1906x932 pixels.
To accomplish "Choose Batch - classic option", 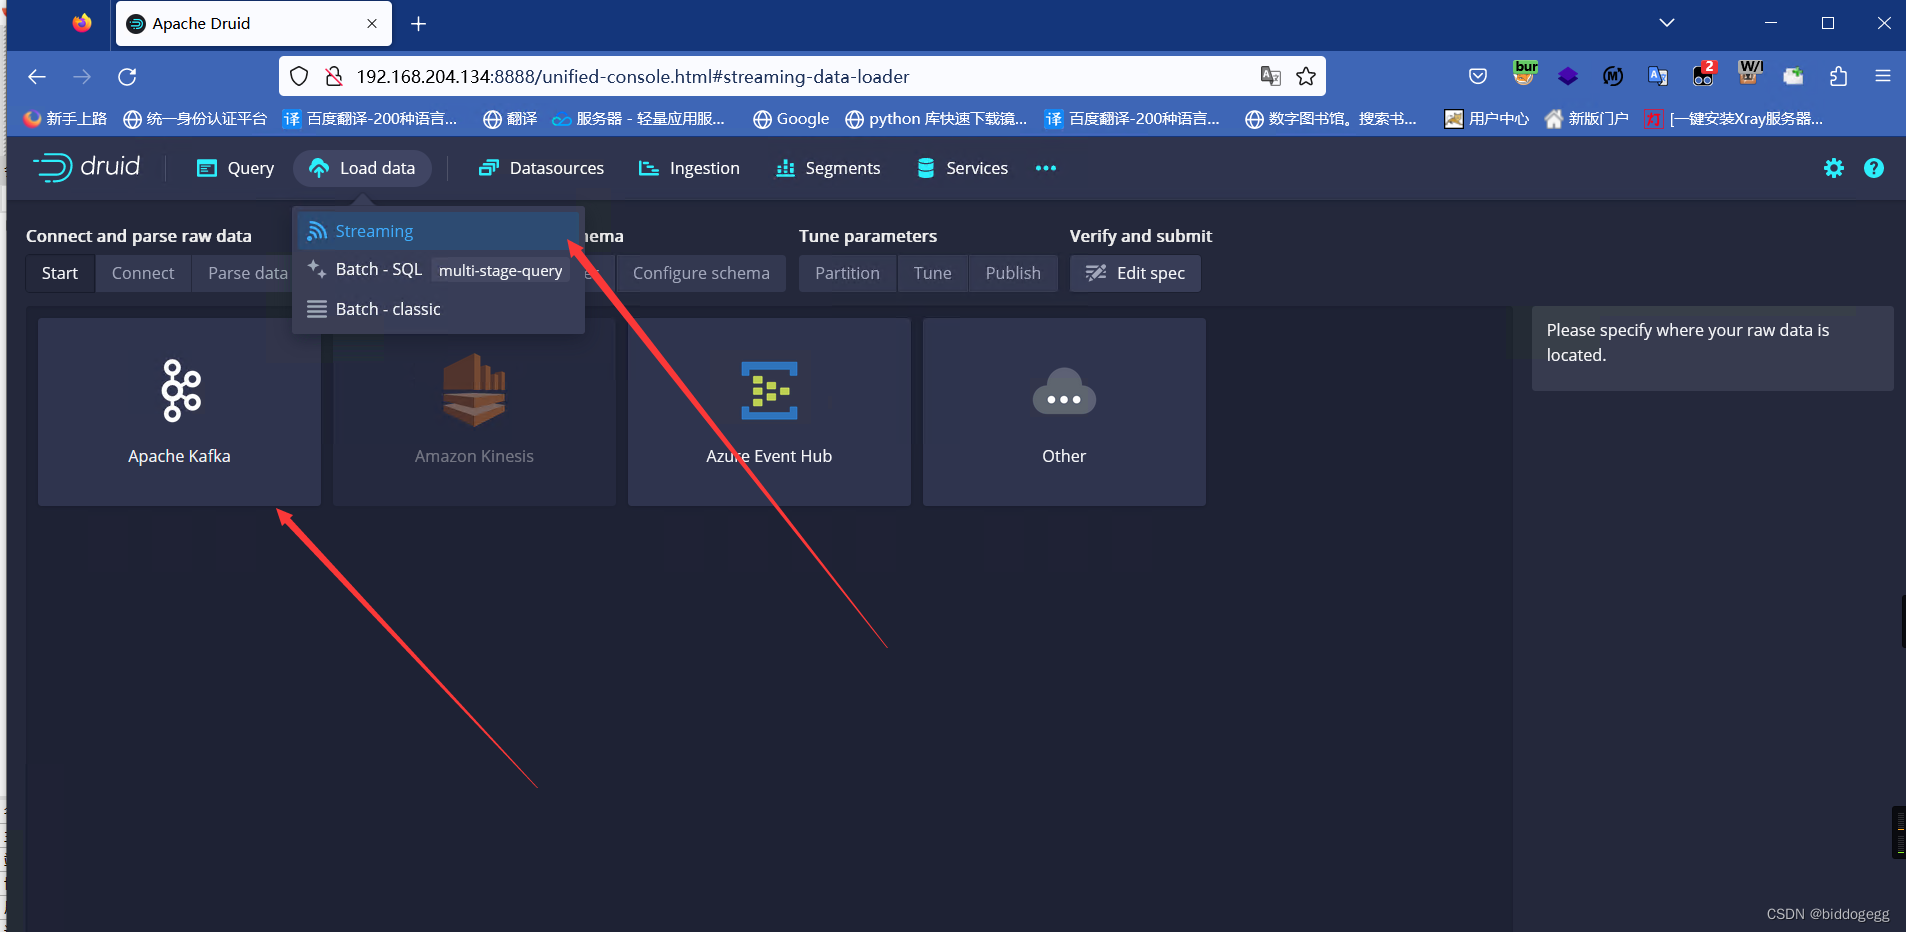I will click(x=438, y=309).
